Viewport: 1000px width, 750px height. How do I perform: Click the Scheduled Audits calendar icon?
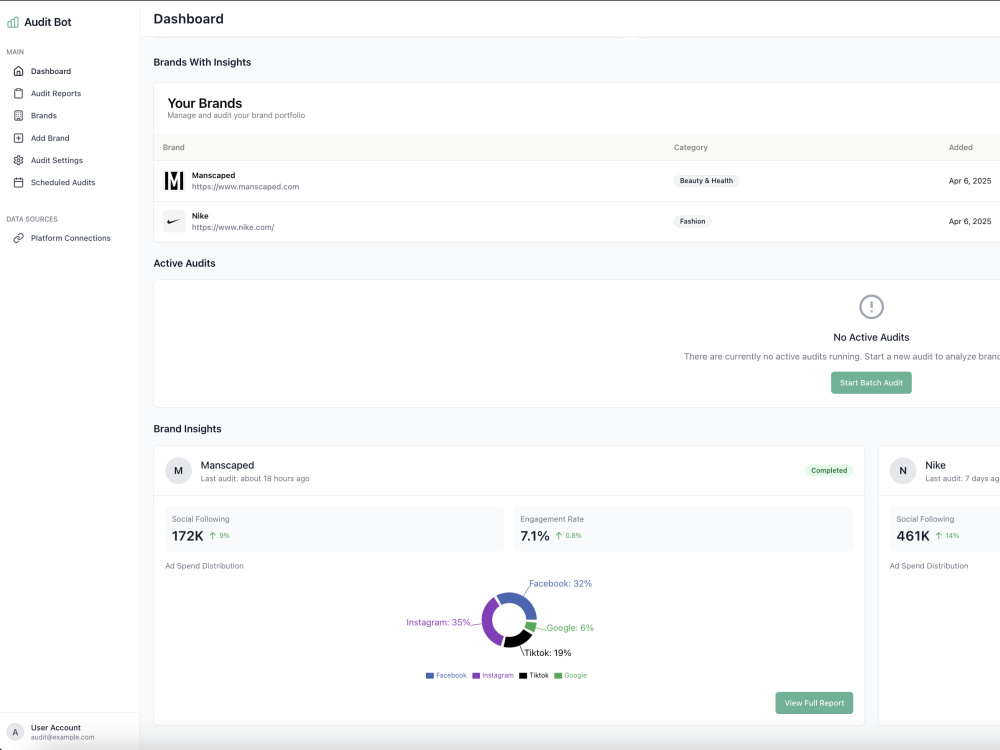tap(18, 182)
